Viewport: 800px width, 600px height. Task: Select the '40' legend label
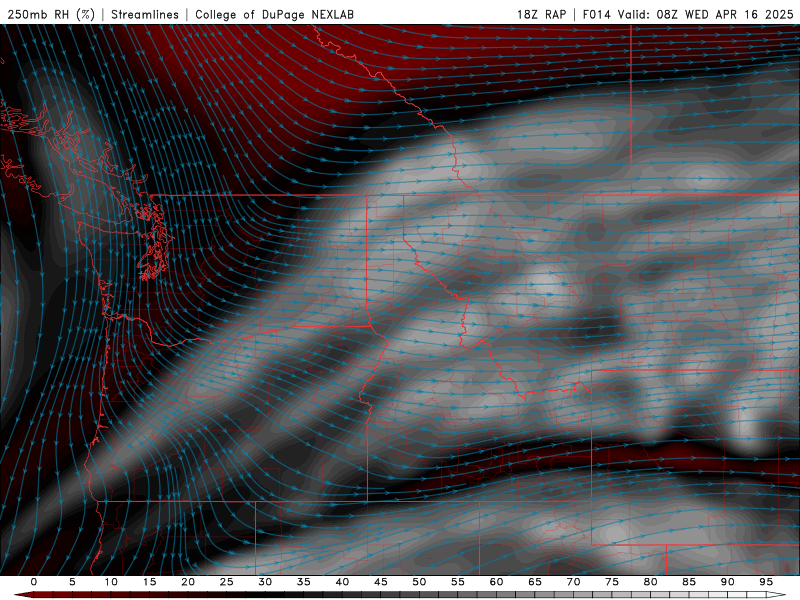click(x=342, y=582)
